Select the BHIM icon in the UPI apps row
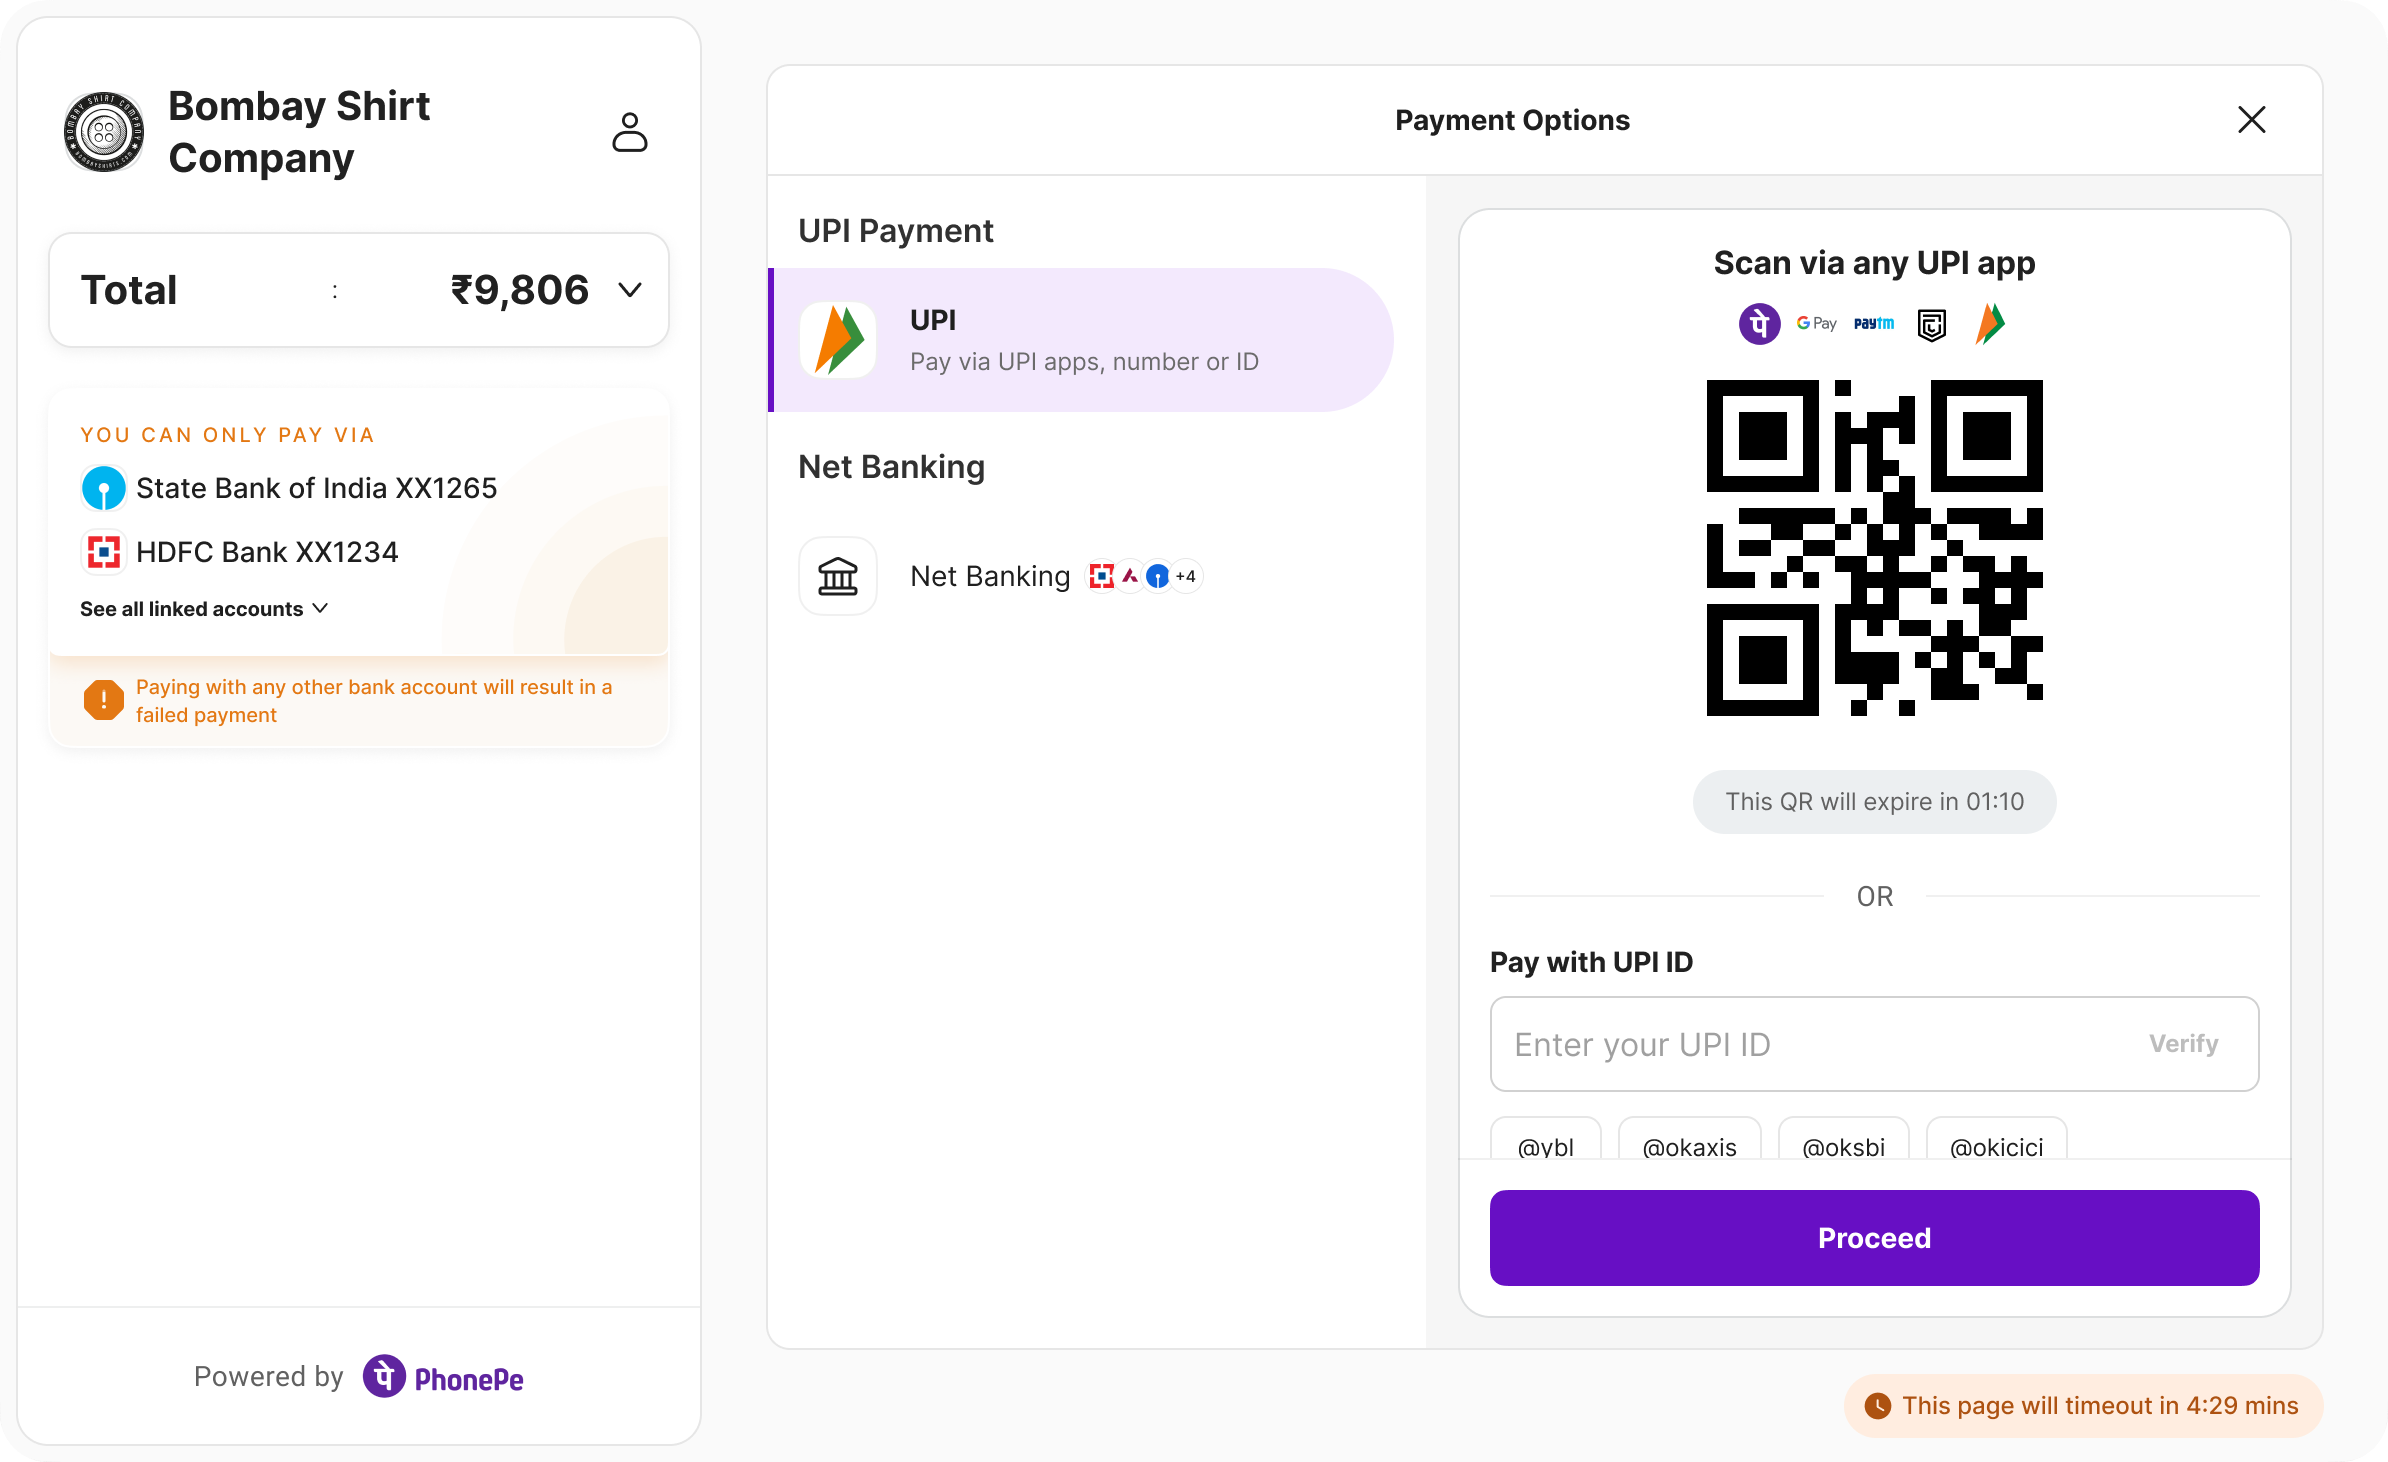Screen dimensions: 2388x1462 tap(1989, 324)
